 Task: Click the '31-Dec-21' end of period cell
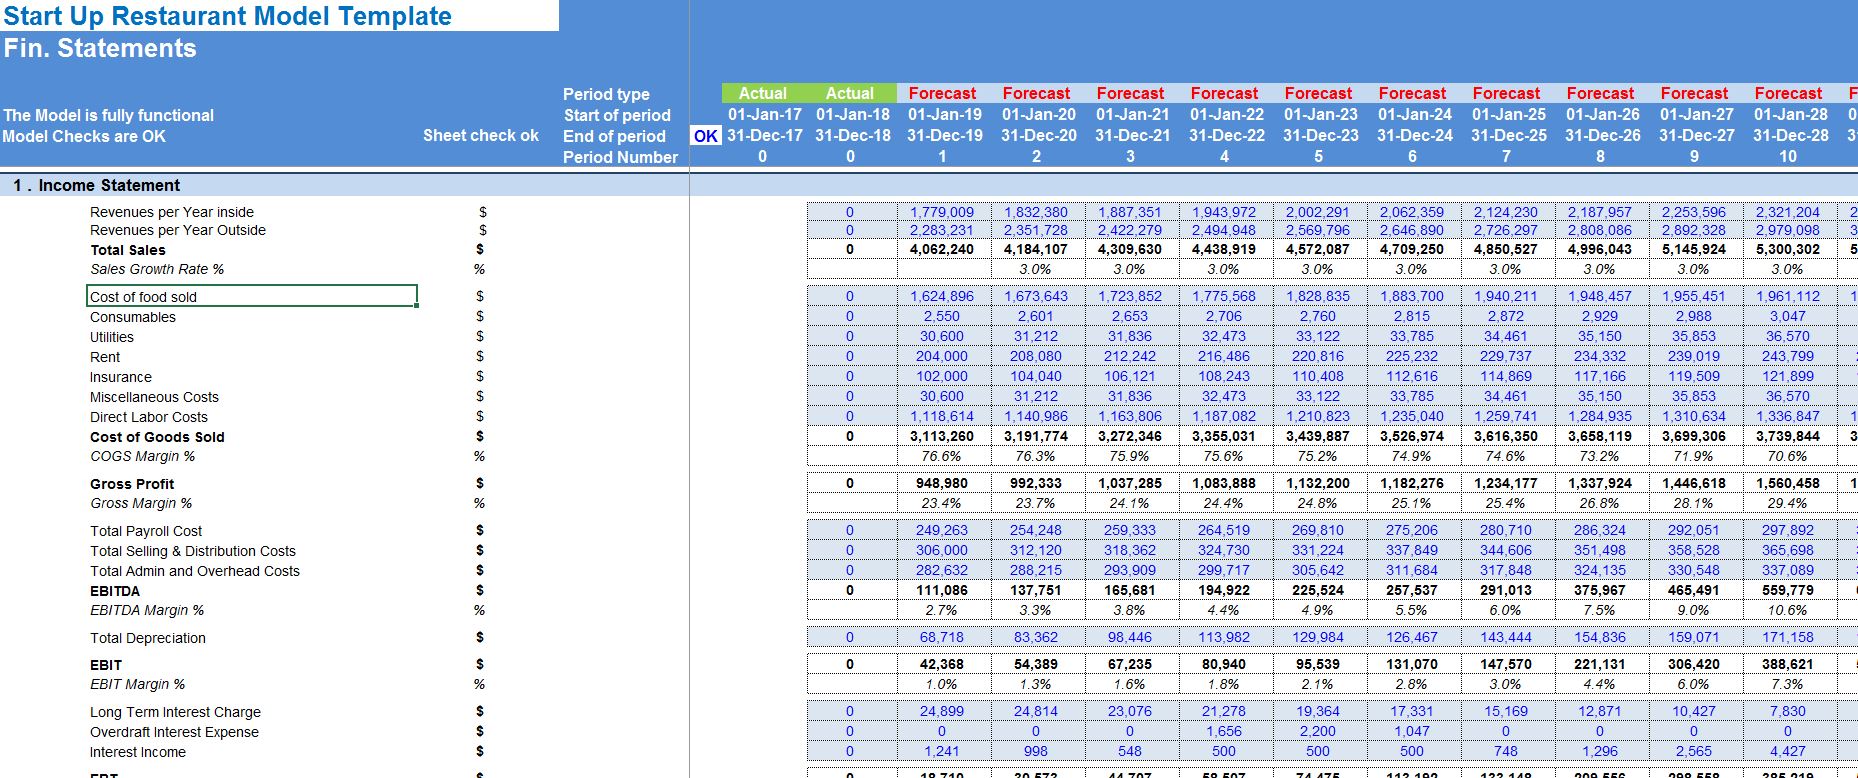pyautogui.click(x=1130, y=135)
